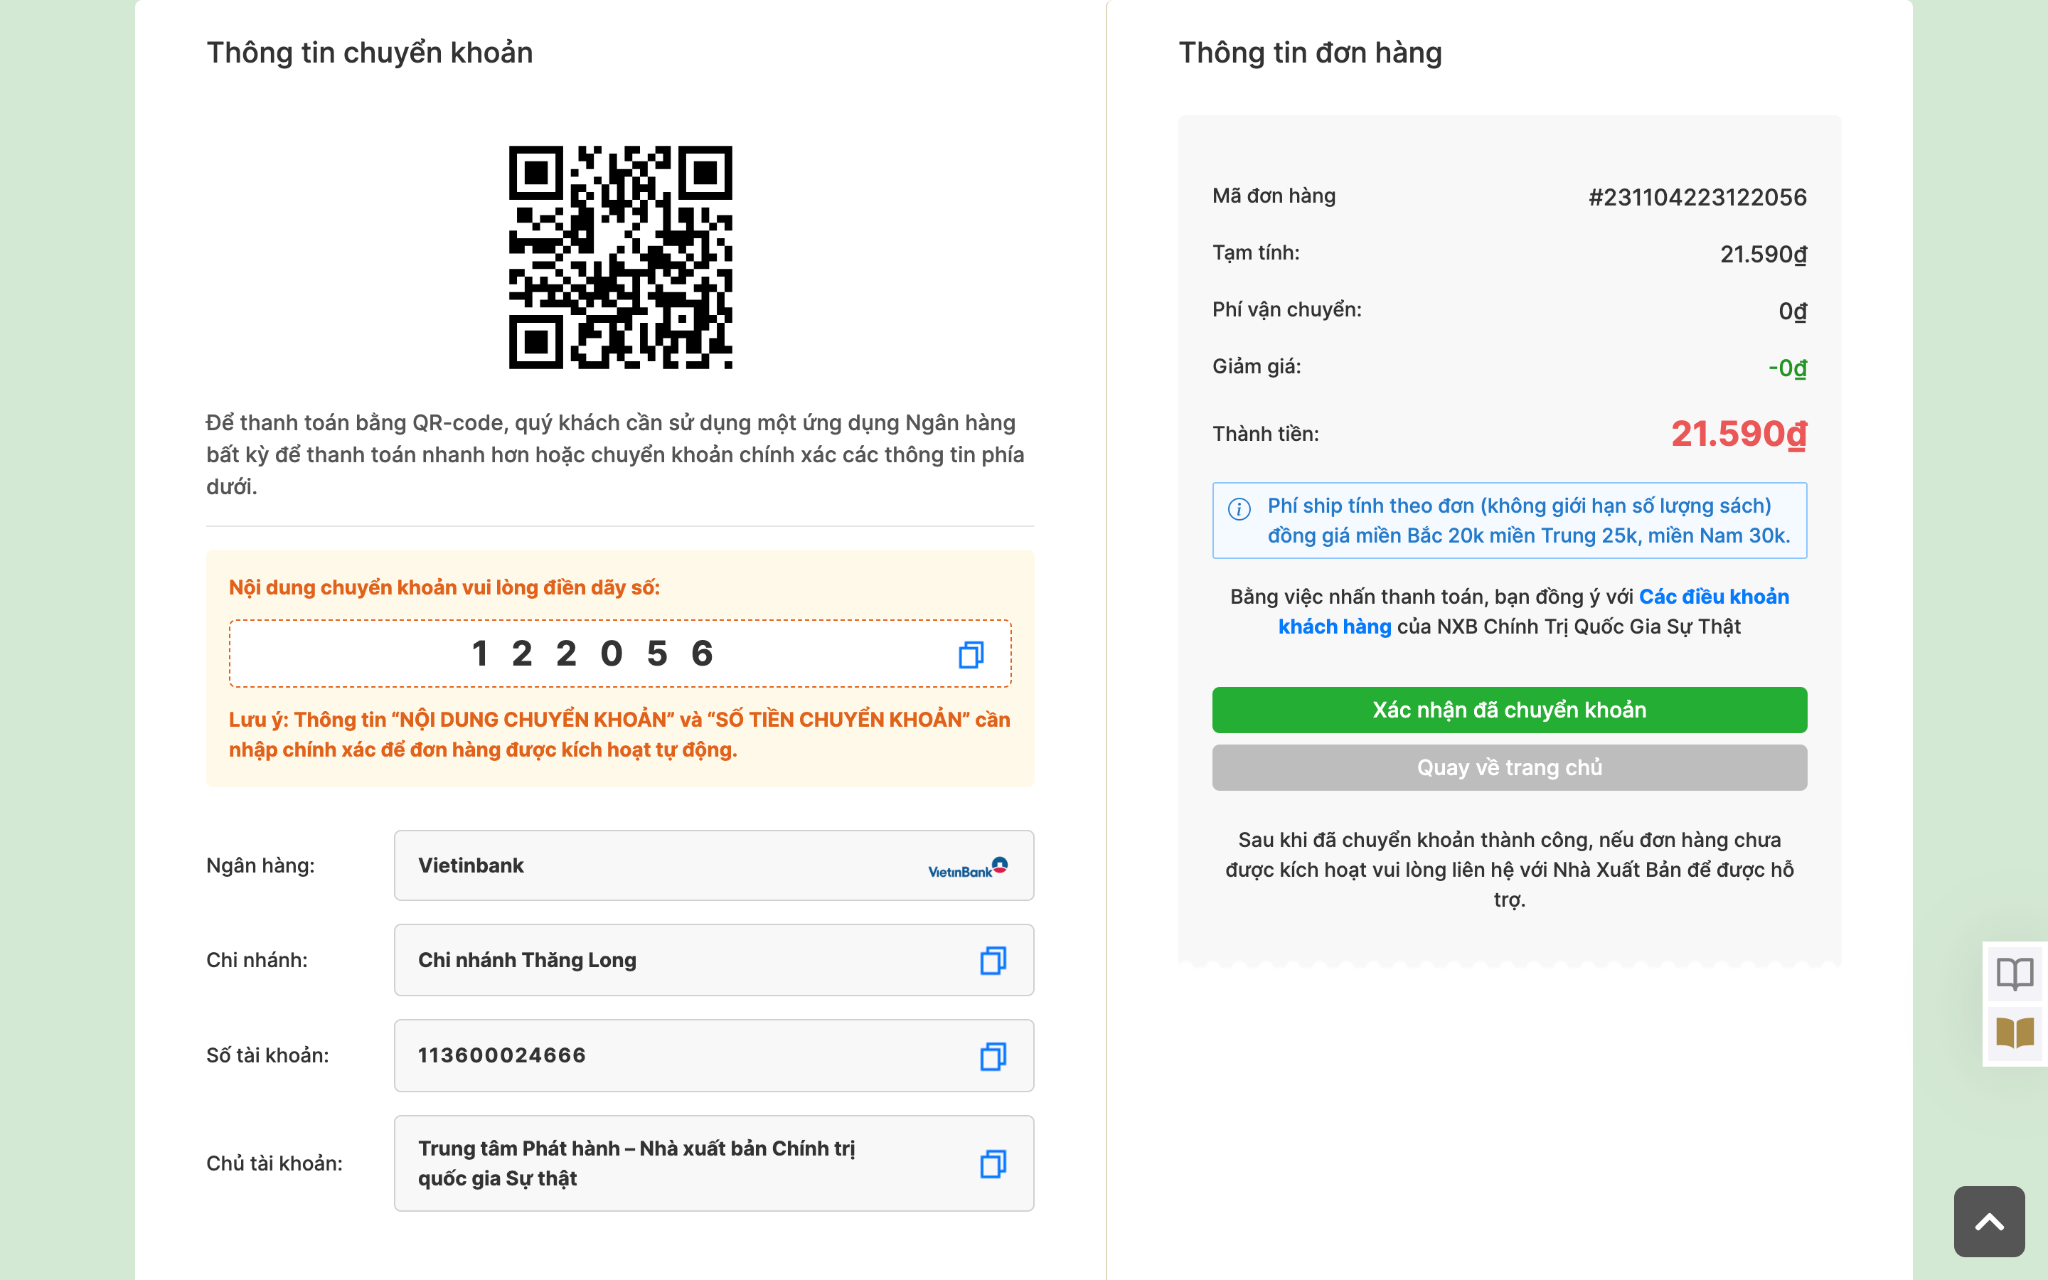Screen dimensions: 2048x1280
Task: Confirm transfer with Xác nhận đã chuyển khoản
Action: (1509, 710)
